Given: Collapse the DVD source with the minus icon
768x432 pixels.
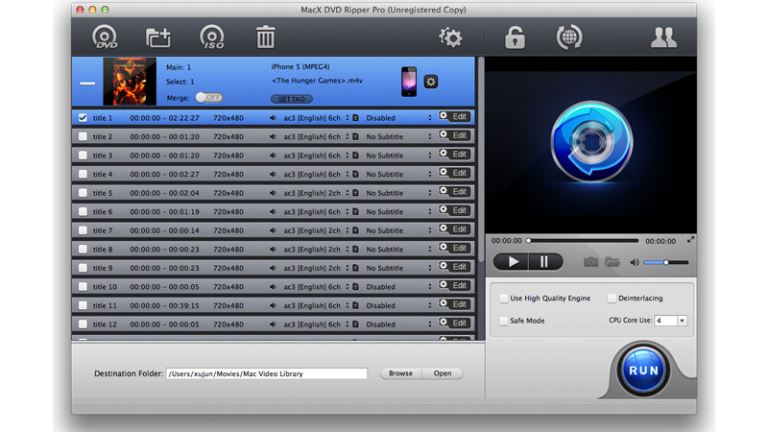Looking at the screenshot, I should click(x=88, y=83).
